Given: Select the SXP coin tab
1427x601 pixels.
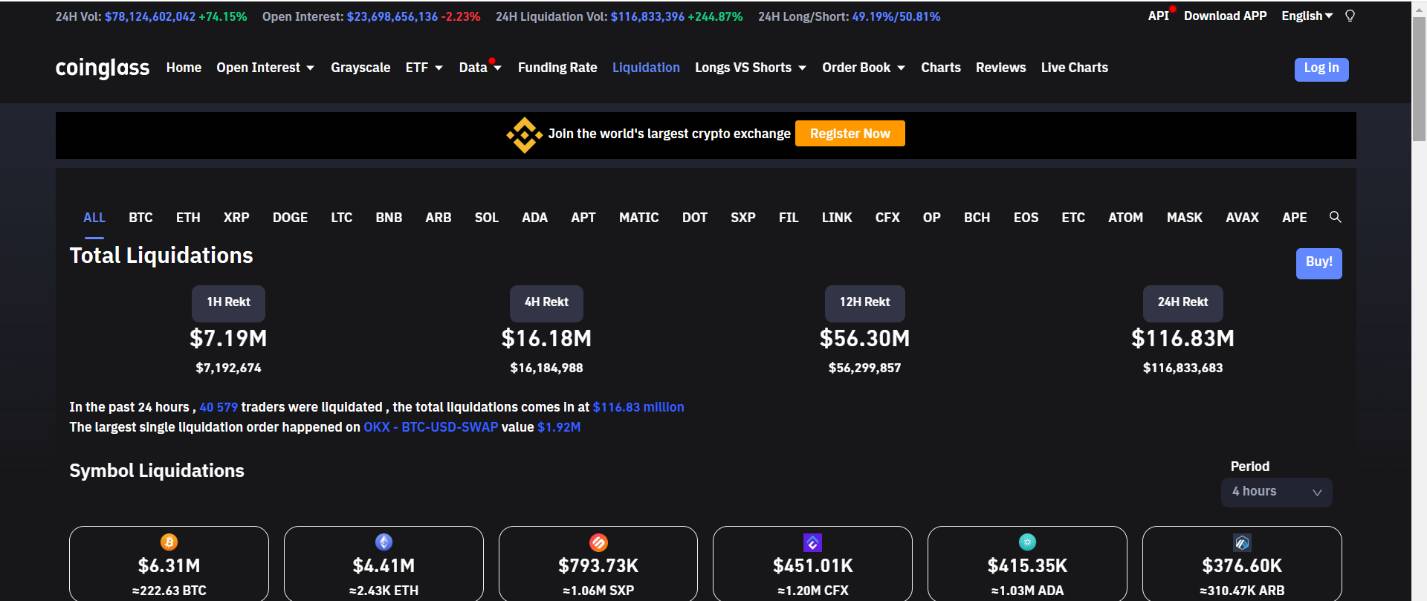Looking at the screenshot, I should coord(743,217).
